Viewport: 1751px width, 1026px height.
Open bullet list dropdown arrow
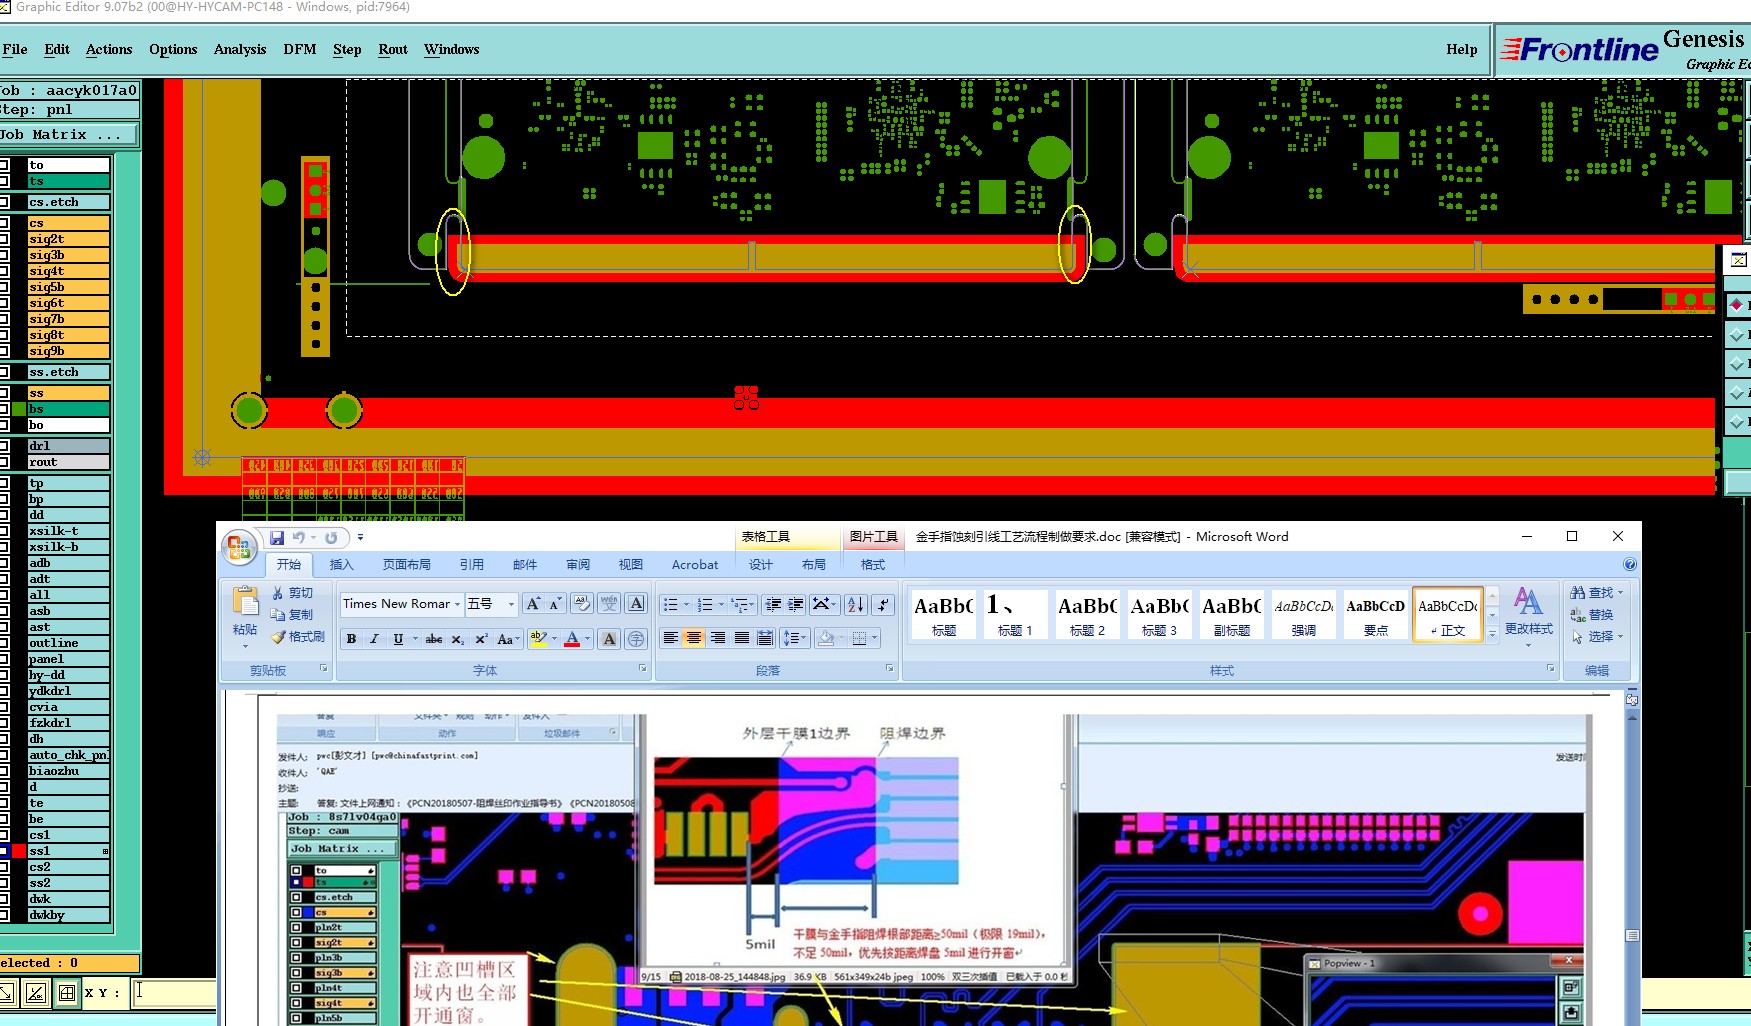tap(686, 604)
